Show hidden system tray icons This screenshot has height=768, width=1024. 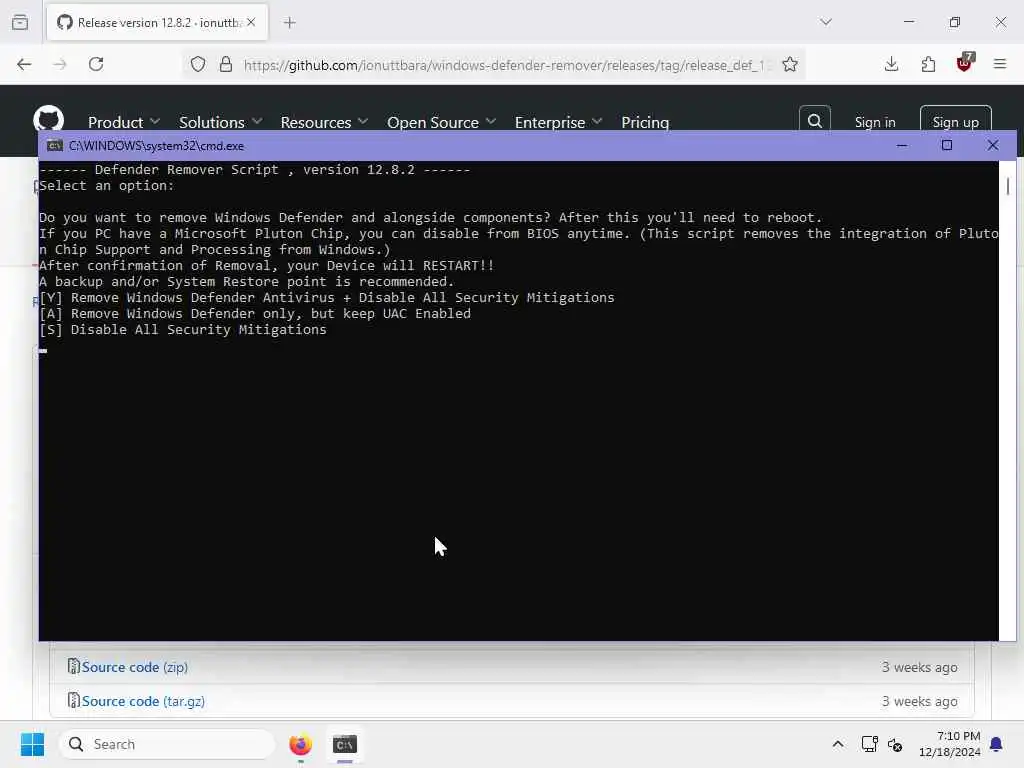pyautogui.click(x=838, y=744)
